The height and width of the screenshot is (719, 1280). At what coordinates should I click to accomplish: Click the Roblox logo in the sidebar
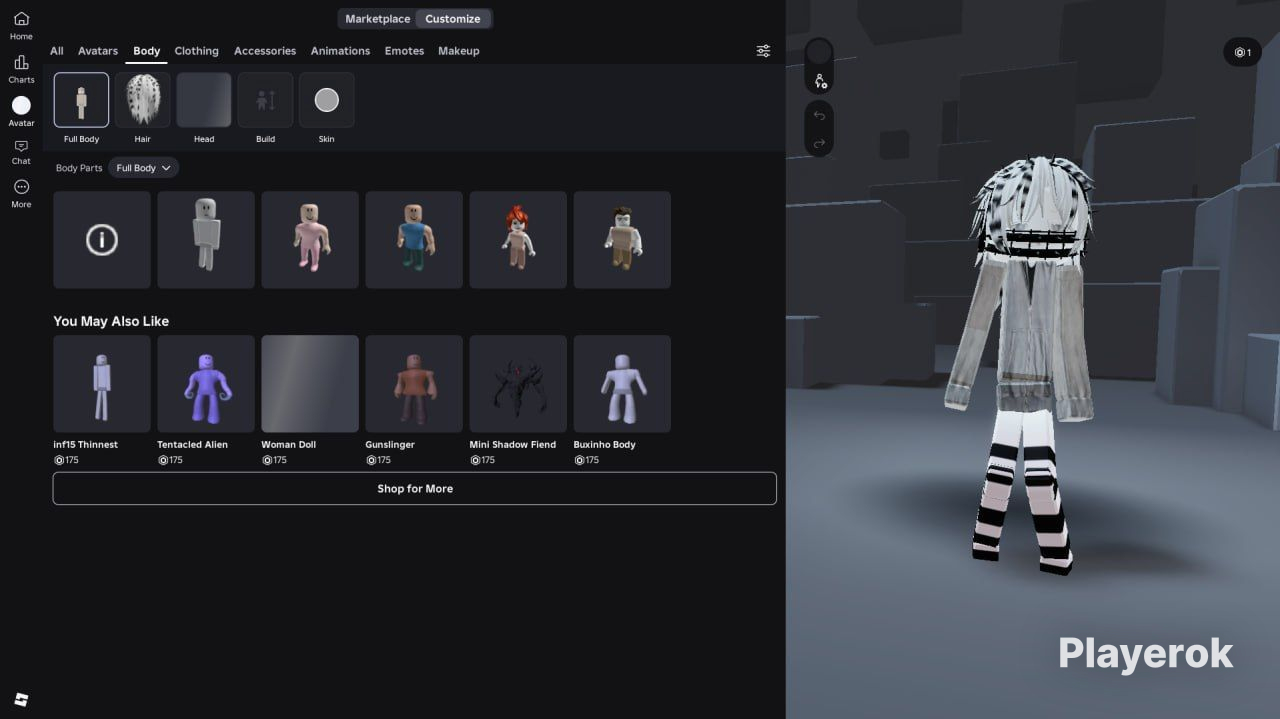[x=21, y=699]
